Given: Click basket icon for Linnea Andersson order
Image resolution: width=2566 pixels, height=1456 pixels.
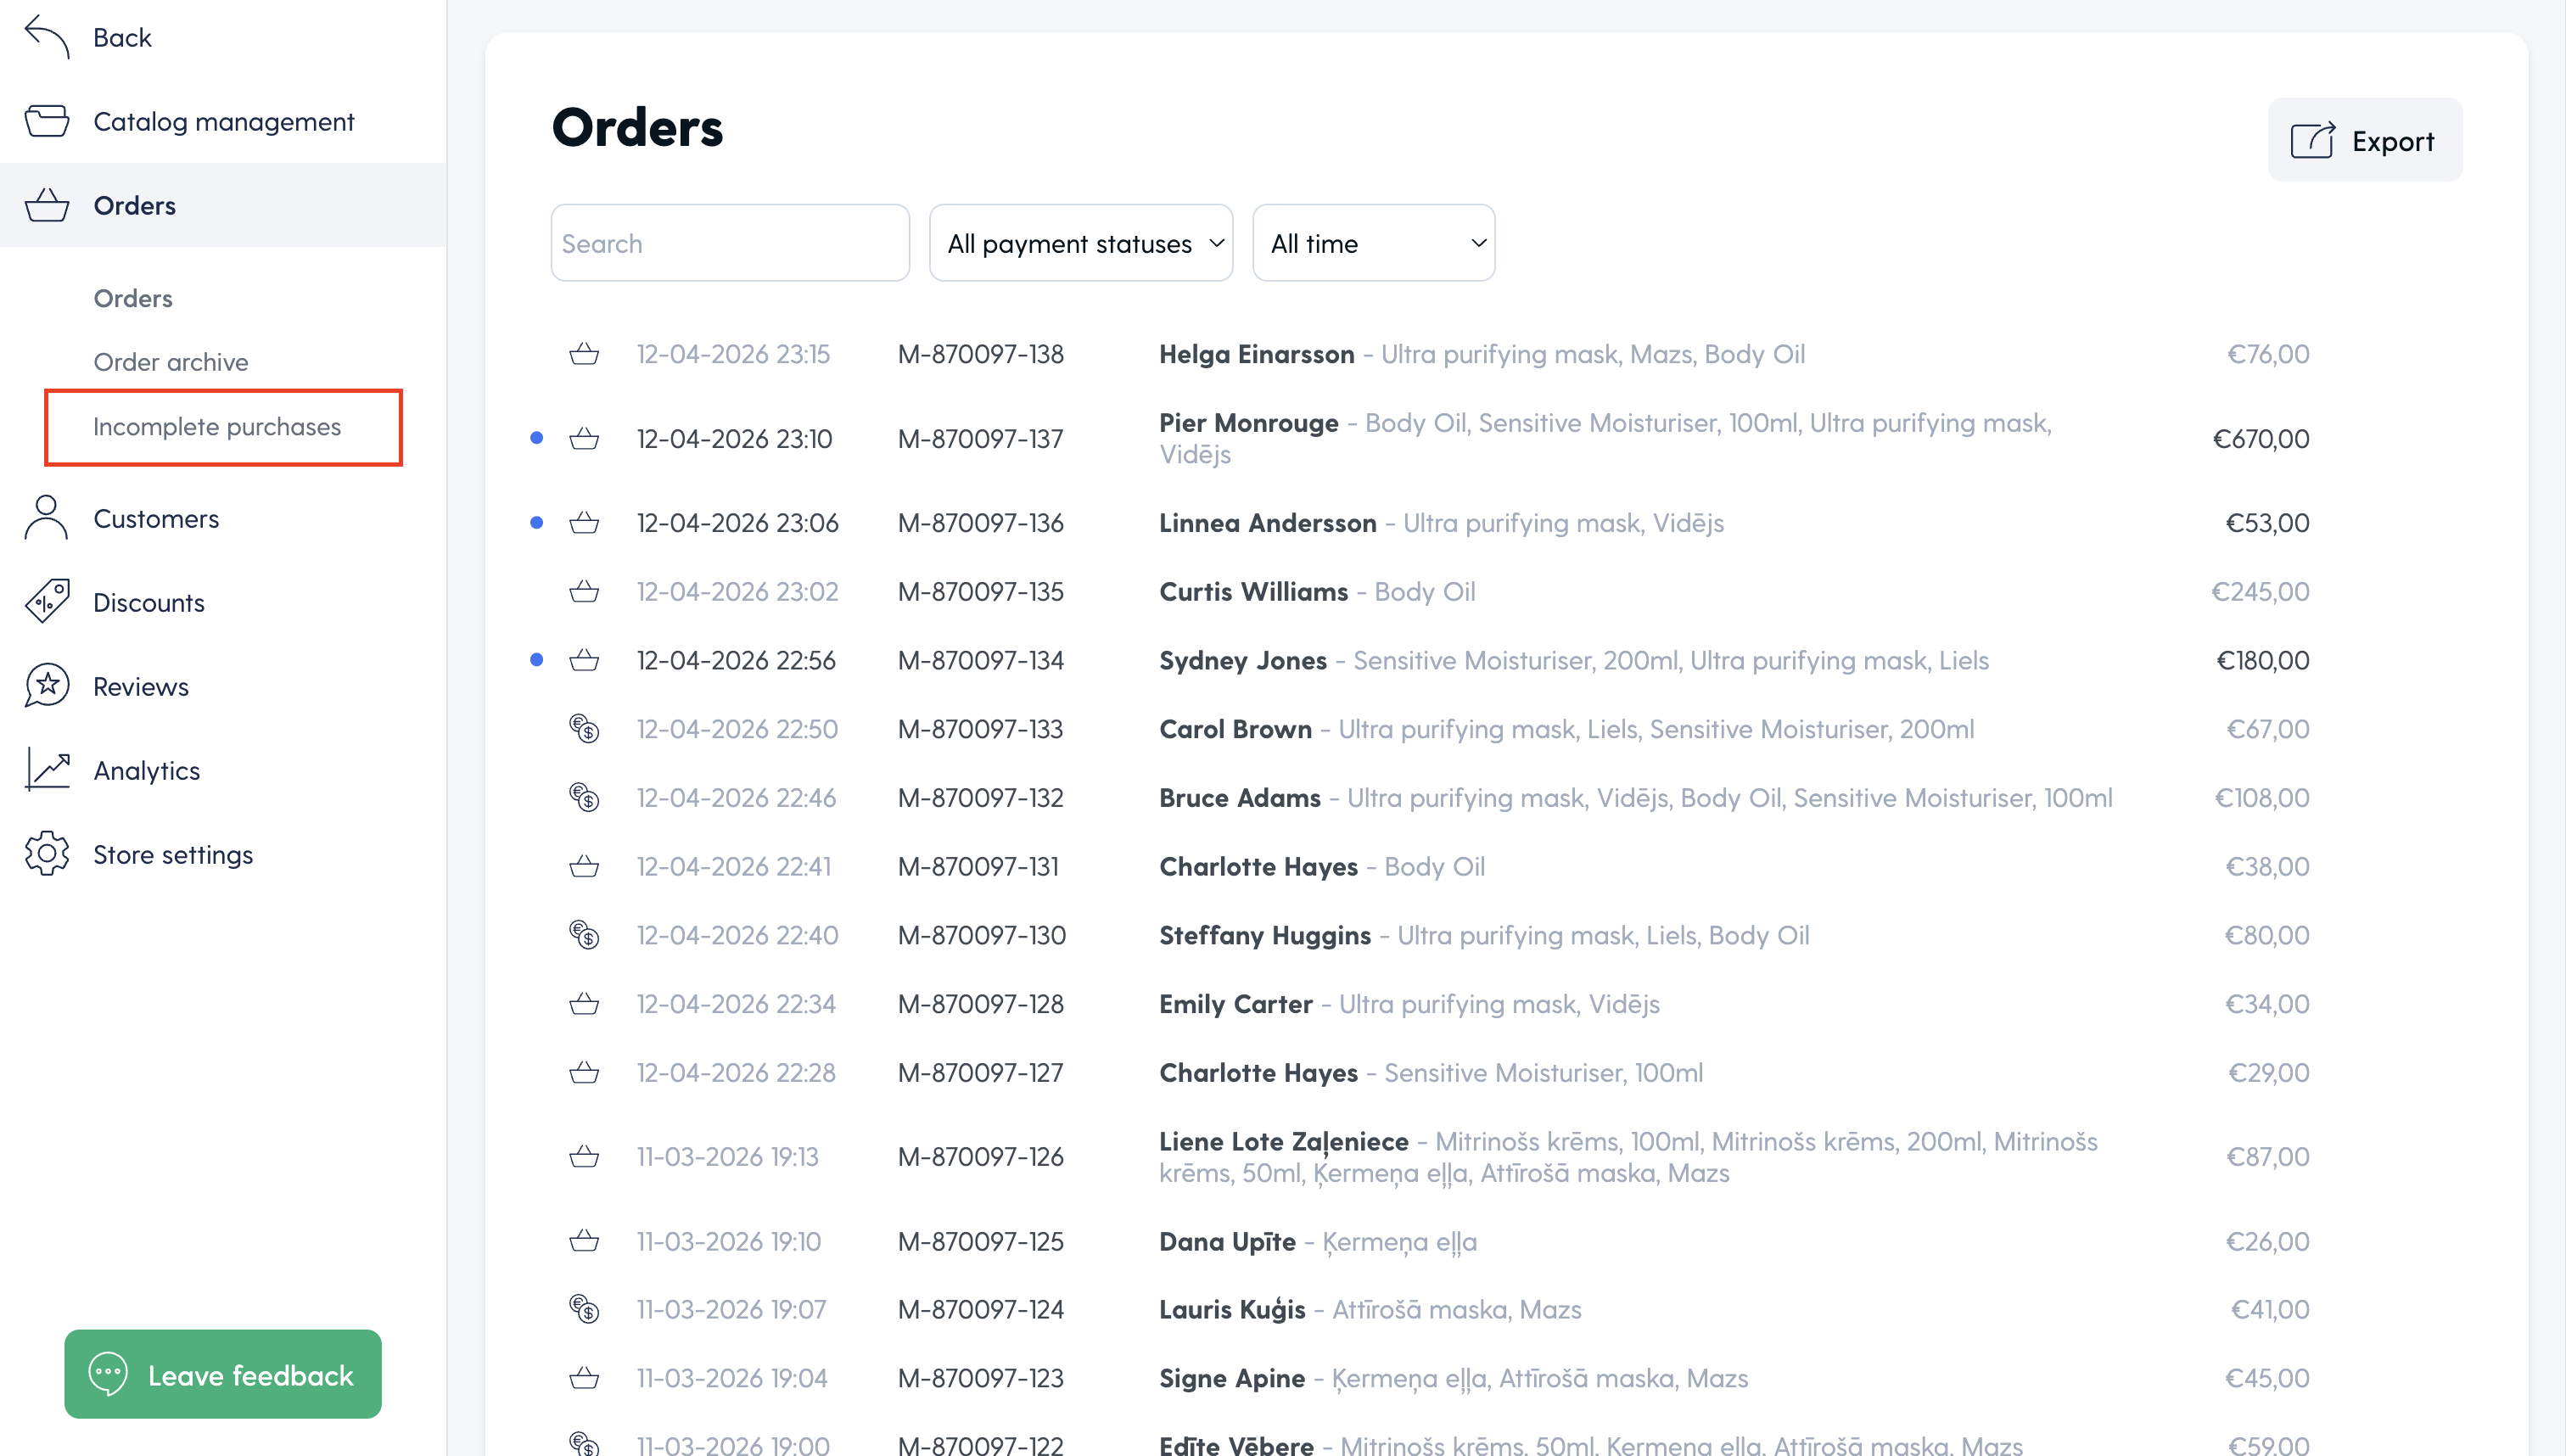Looking at the screenshot, I should 584,522.
